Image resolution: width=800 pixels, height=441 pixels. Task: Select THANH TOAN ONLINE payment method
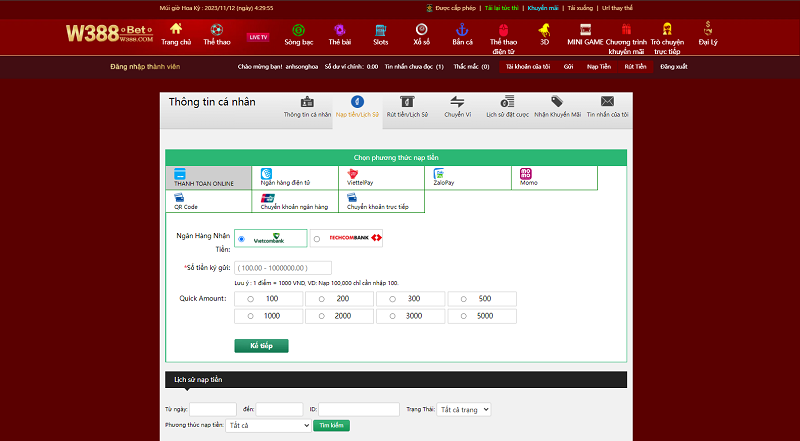point(209,178)
